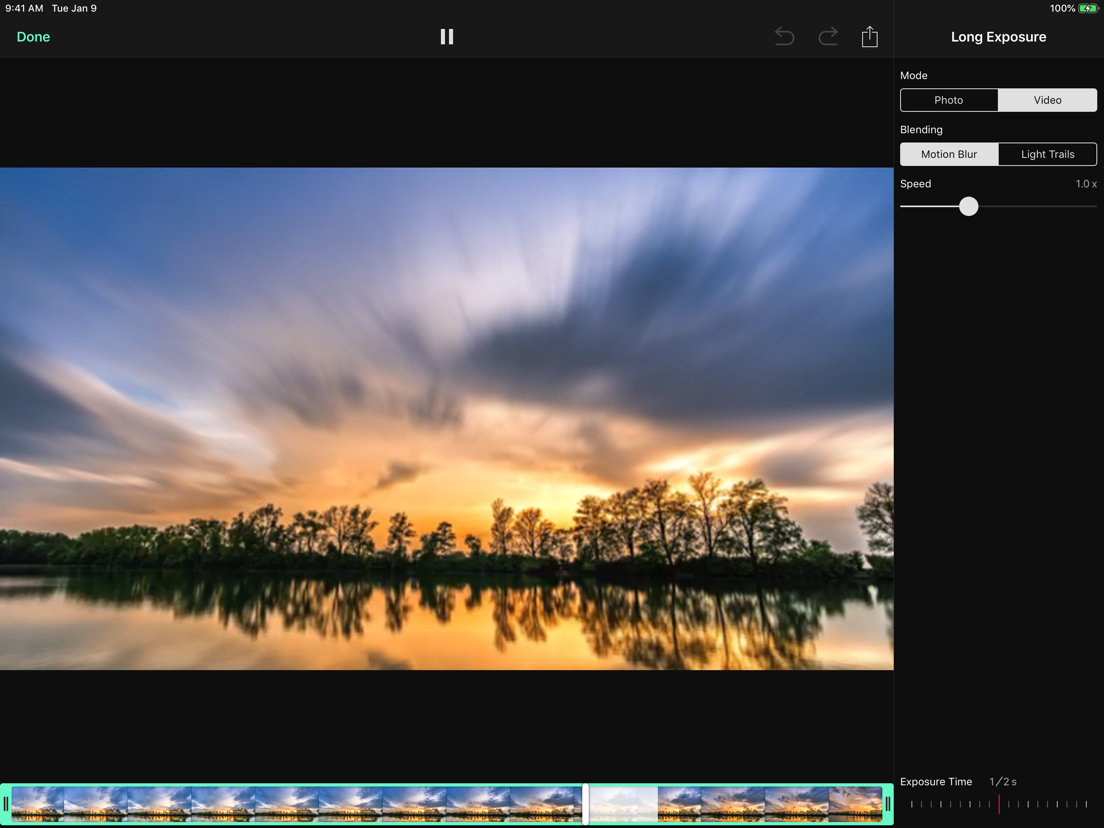Click the Exposure Time label

936,782
